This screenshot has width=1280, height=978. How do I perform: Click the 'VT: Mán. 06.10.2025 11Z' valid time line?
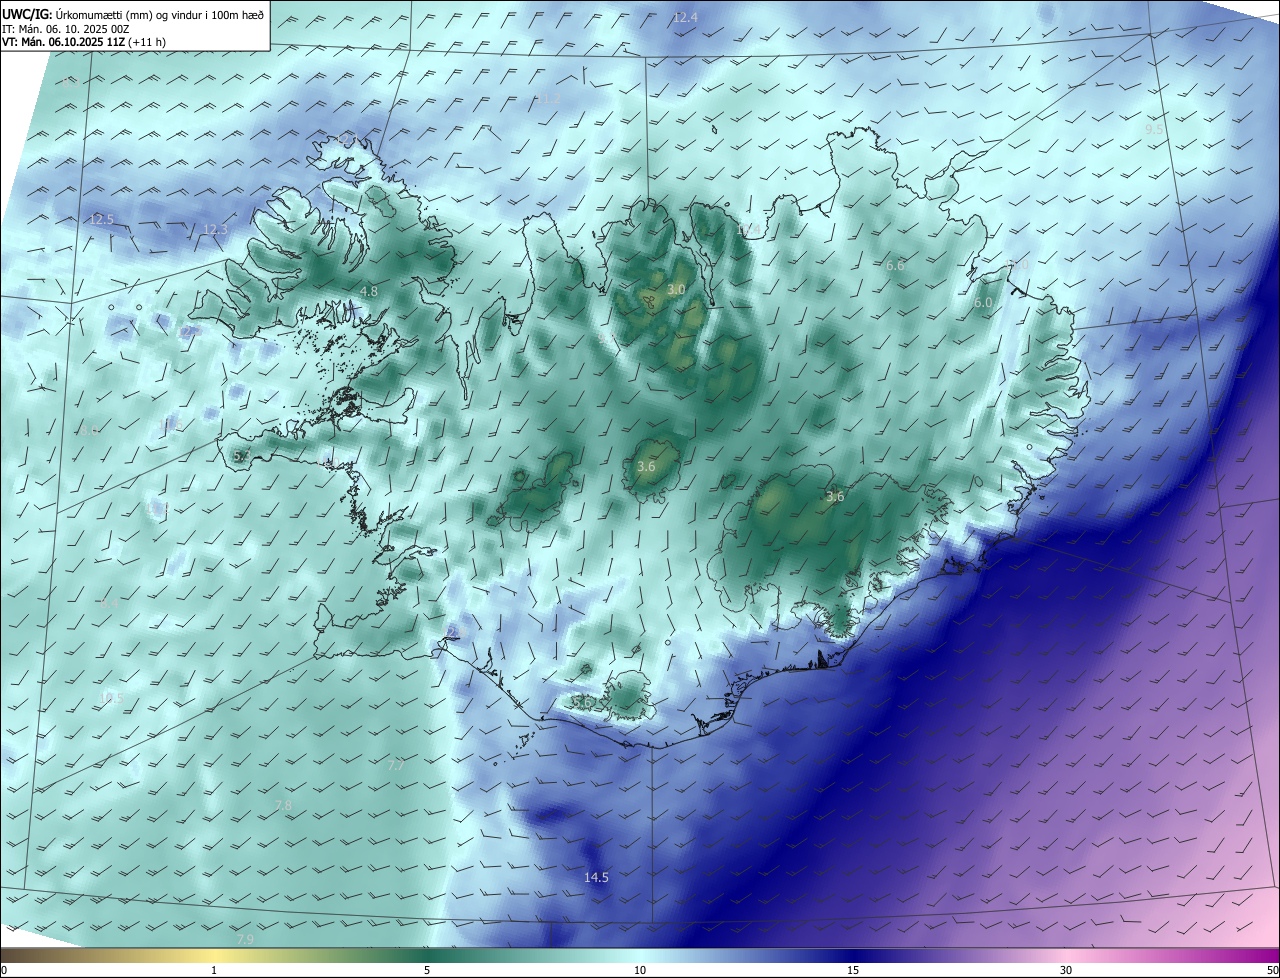point(84,43)
